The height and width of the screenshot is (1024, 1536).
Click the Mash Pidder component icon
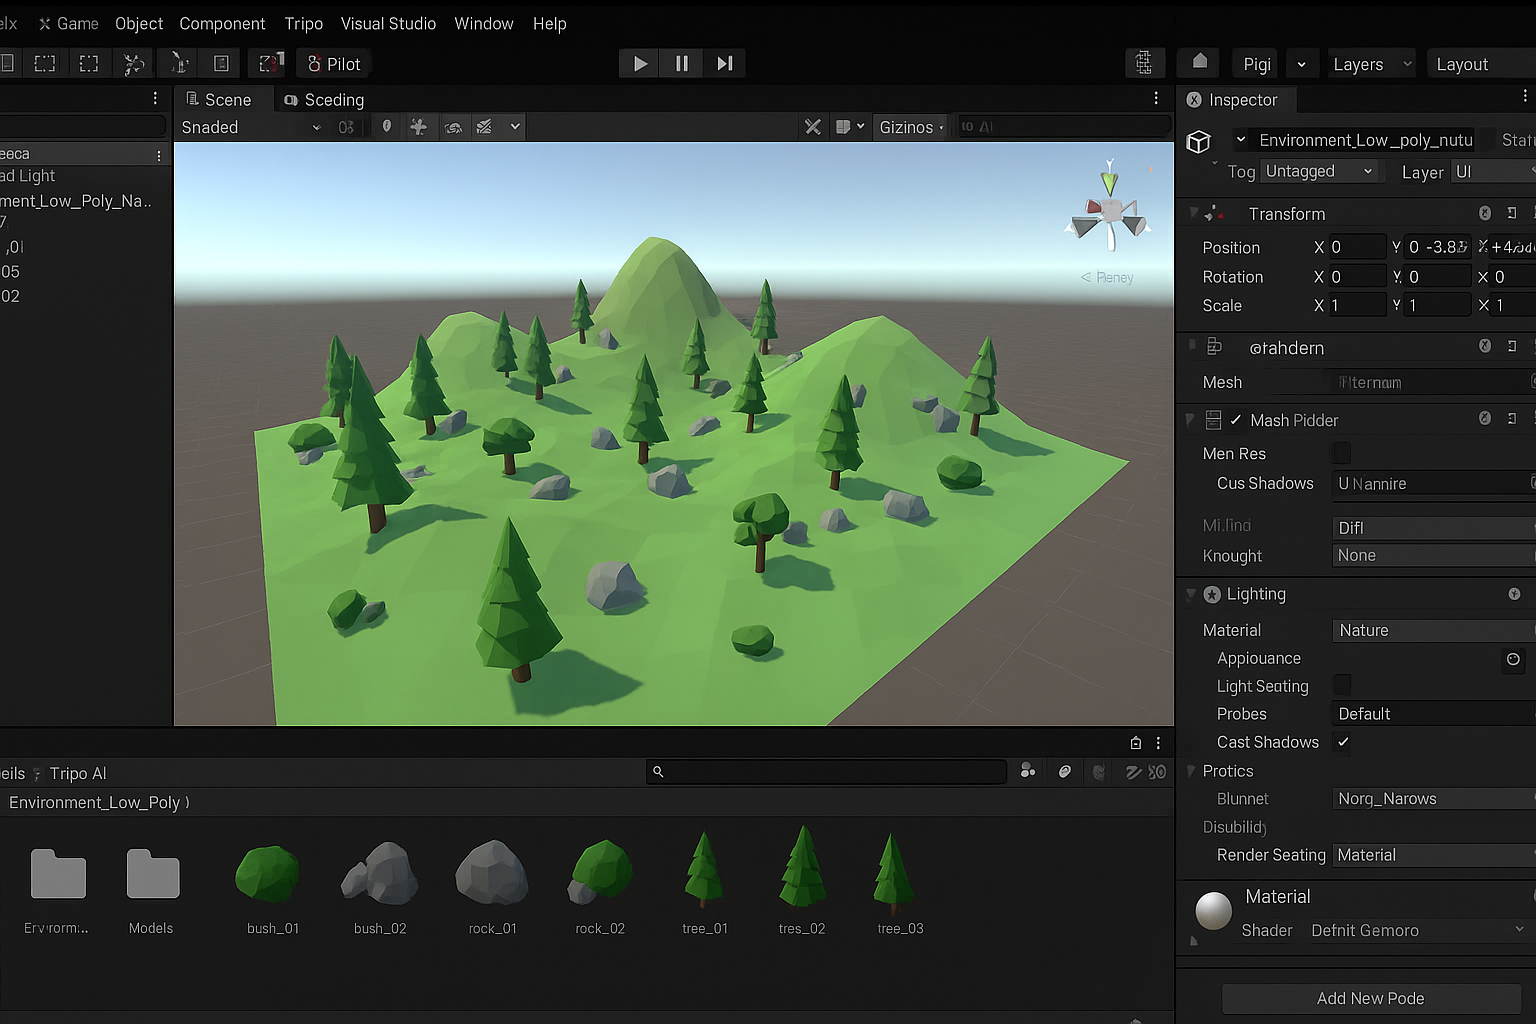(1214, 419)
